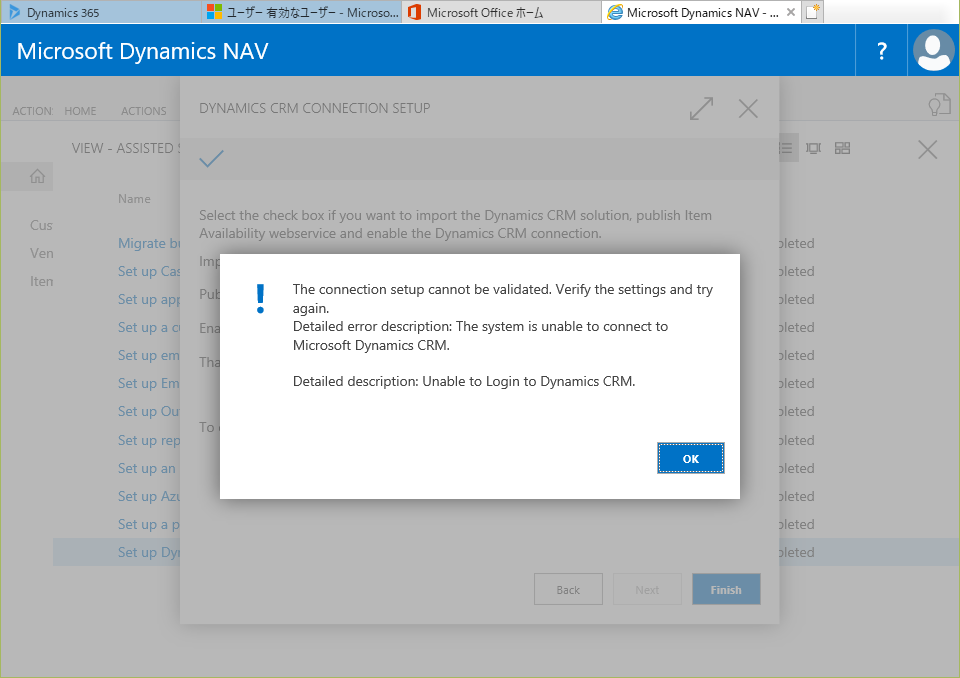The height and width of the screenshot is (678, 960).
Task: Click 'Unable to Login to Dynamics CRM' text
Action: point(528,381)
